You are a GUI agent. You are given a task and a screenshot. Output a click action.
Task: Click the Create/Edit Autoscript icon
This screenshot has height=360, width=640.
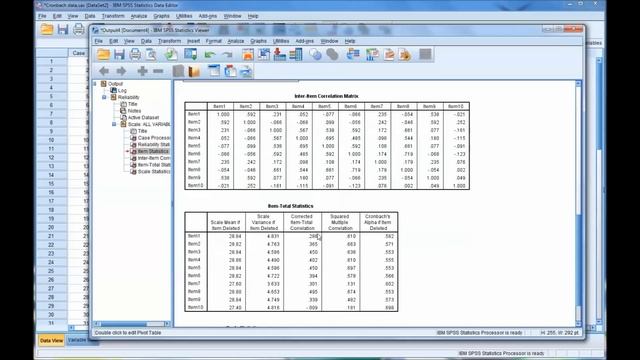pyautogui.click(x=389, y=54)
